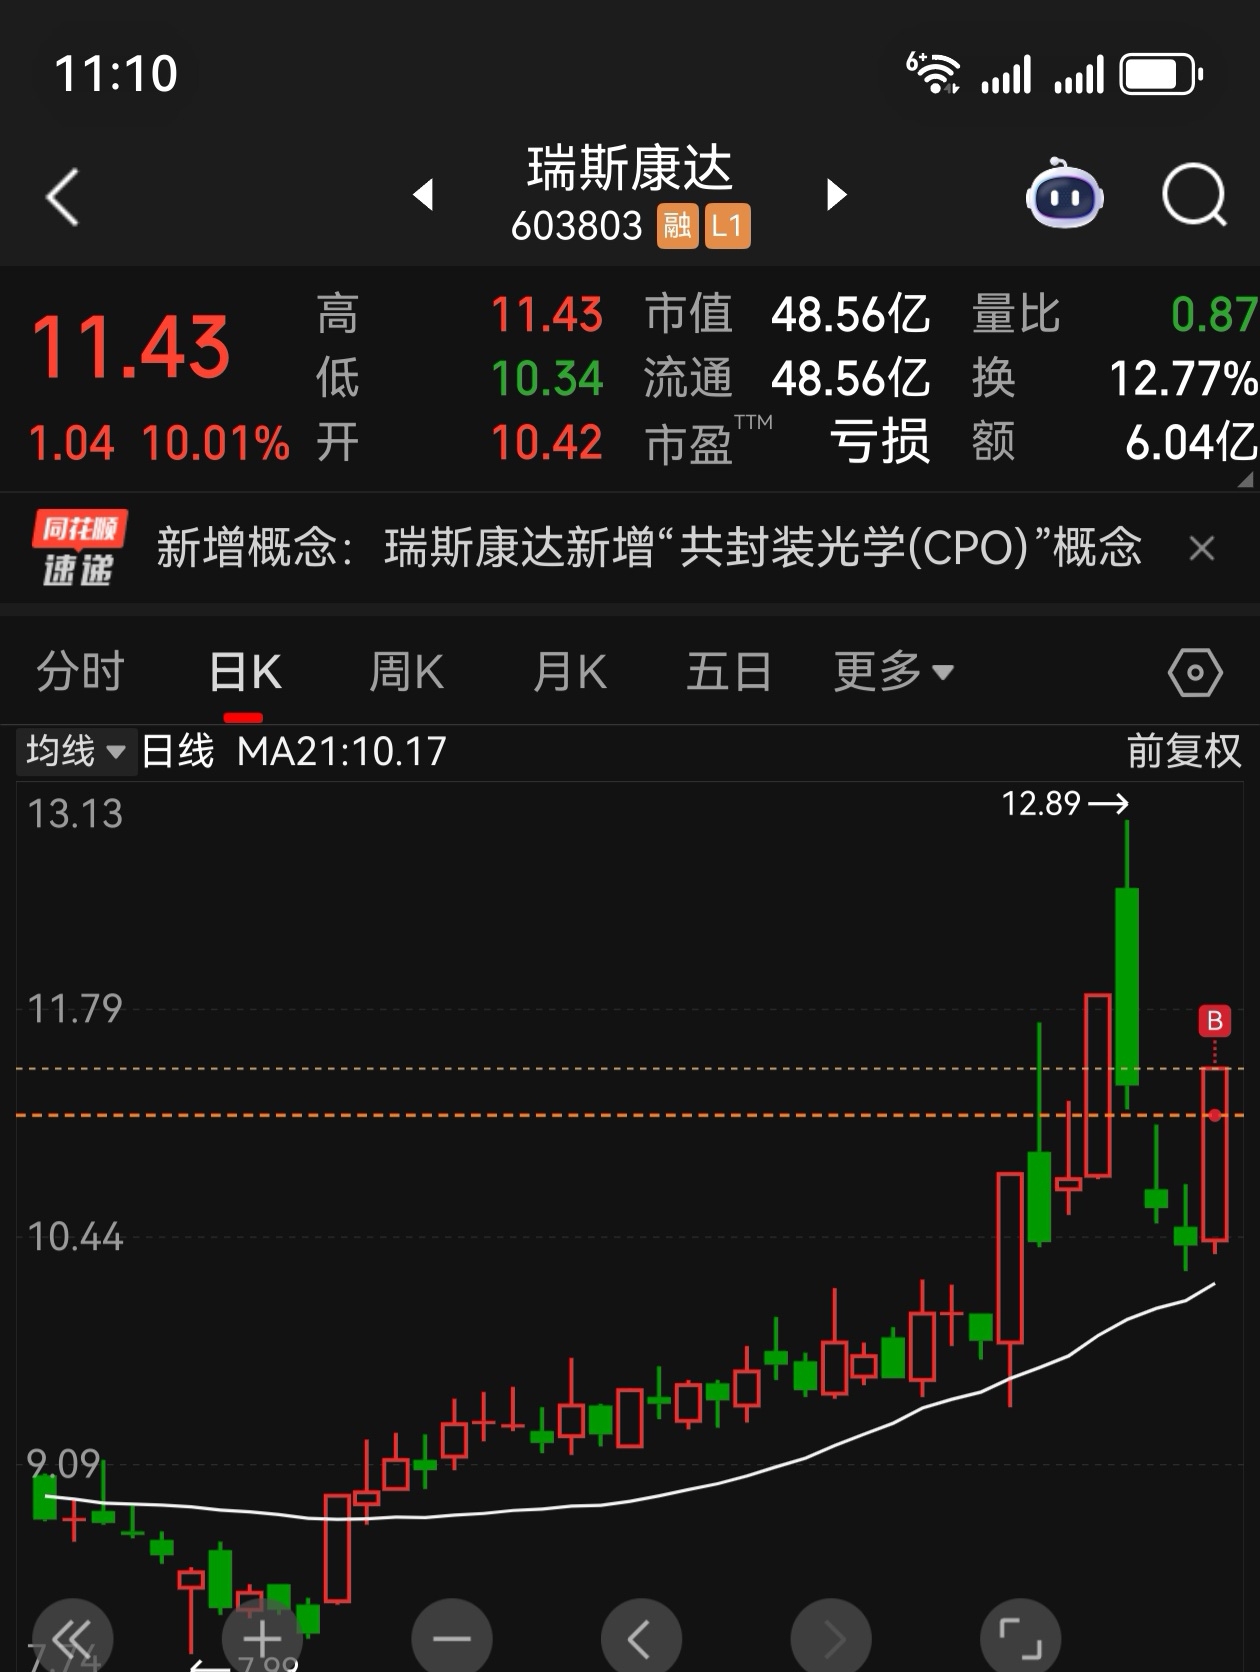
Task: Tap the 13.13 axis label
Action: tap(75, 814)
